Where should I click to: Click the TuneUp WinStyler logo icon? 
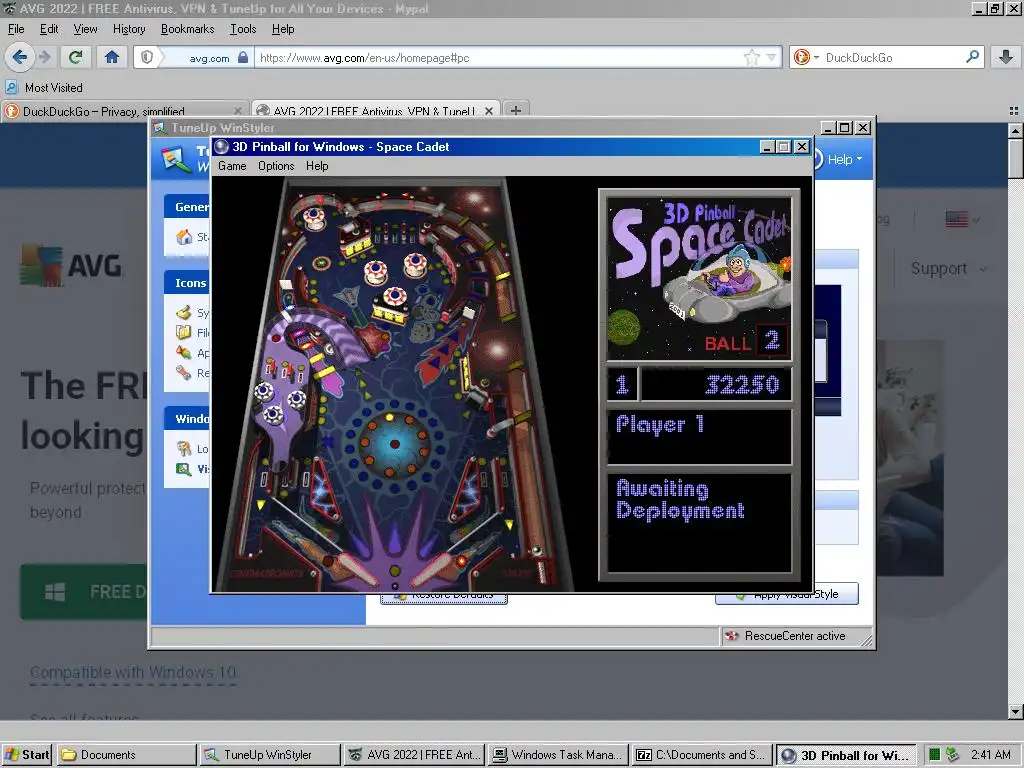coord(176,159)
